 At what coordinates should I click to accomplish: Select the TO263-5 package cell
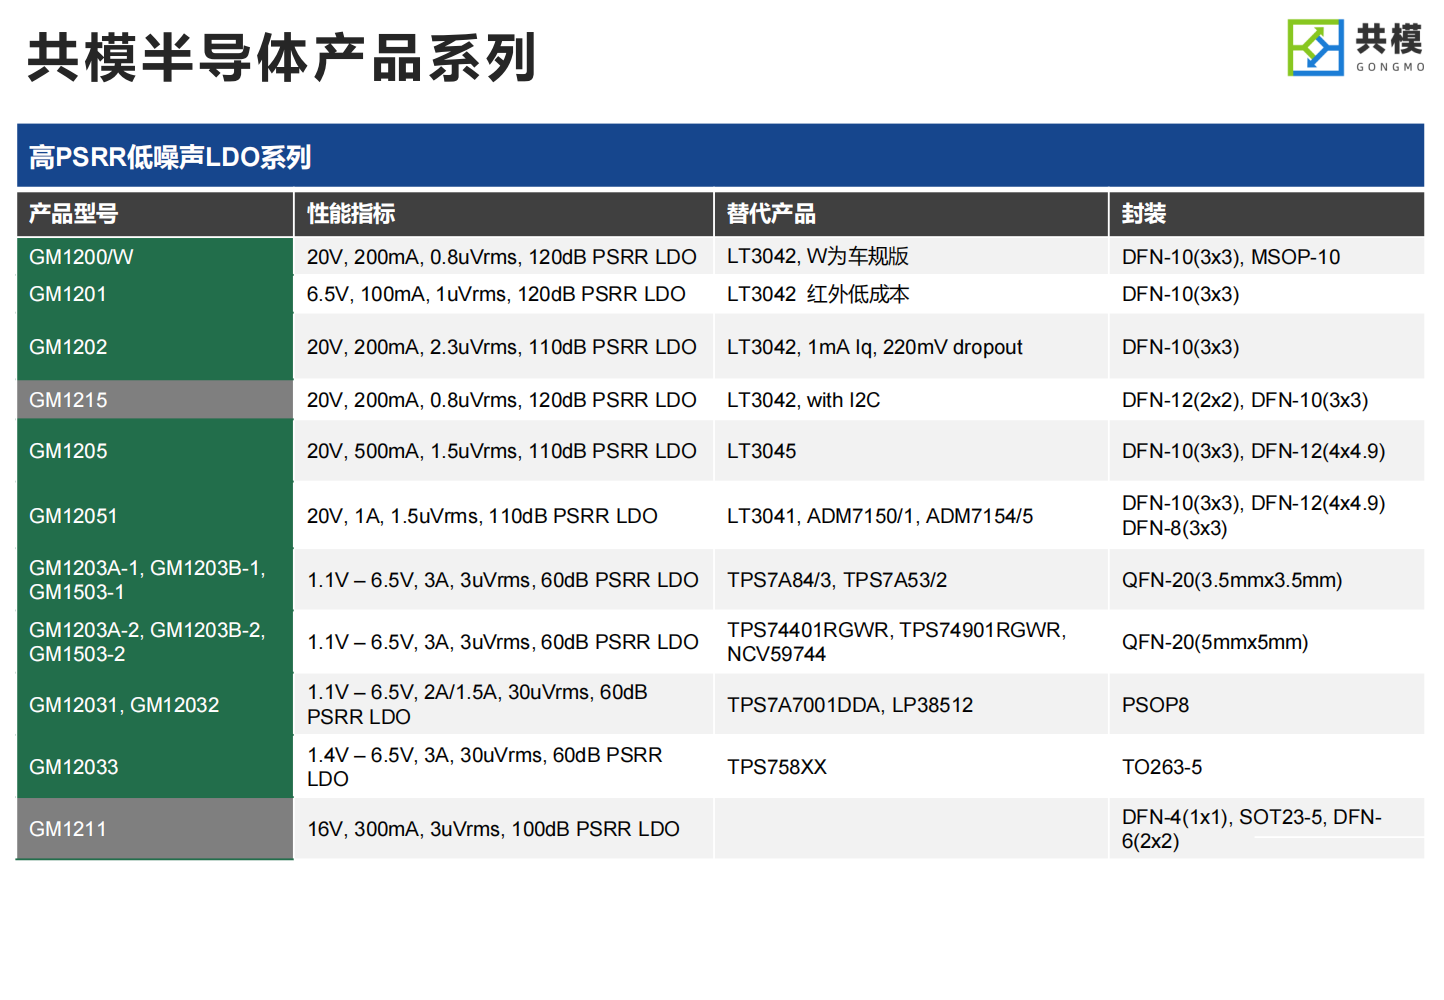(1162, 767)
